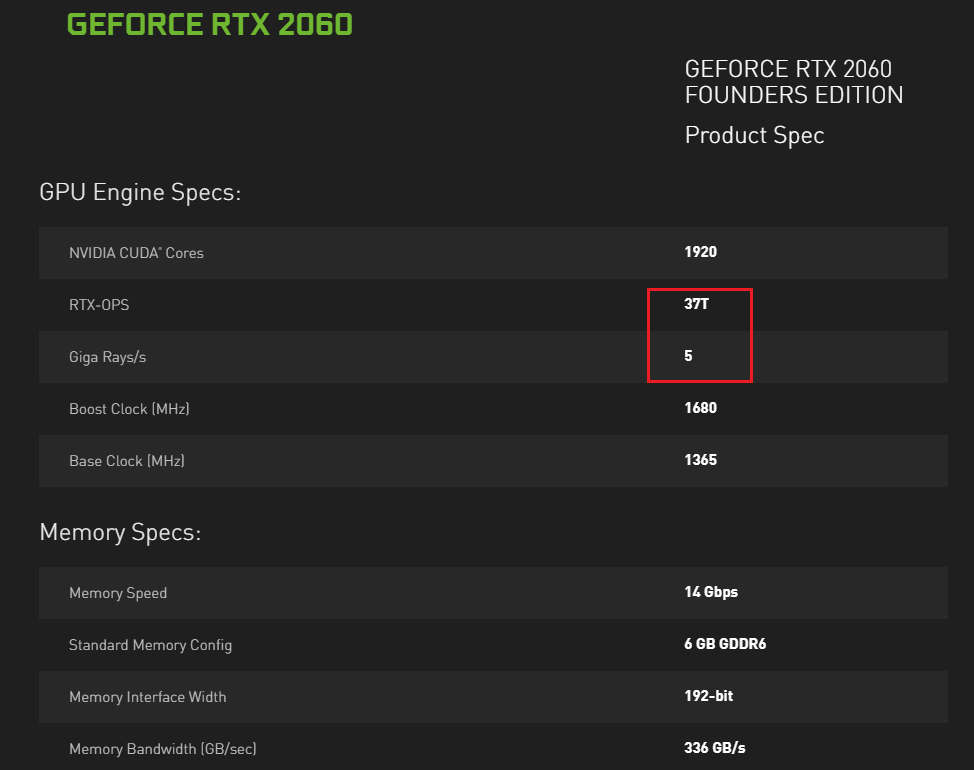Click the RTX-OPS row label

(99, 305)
